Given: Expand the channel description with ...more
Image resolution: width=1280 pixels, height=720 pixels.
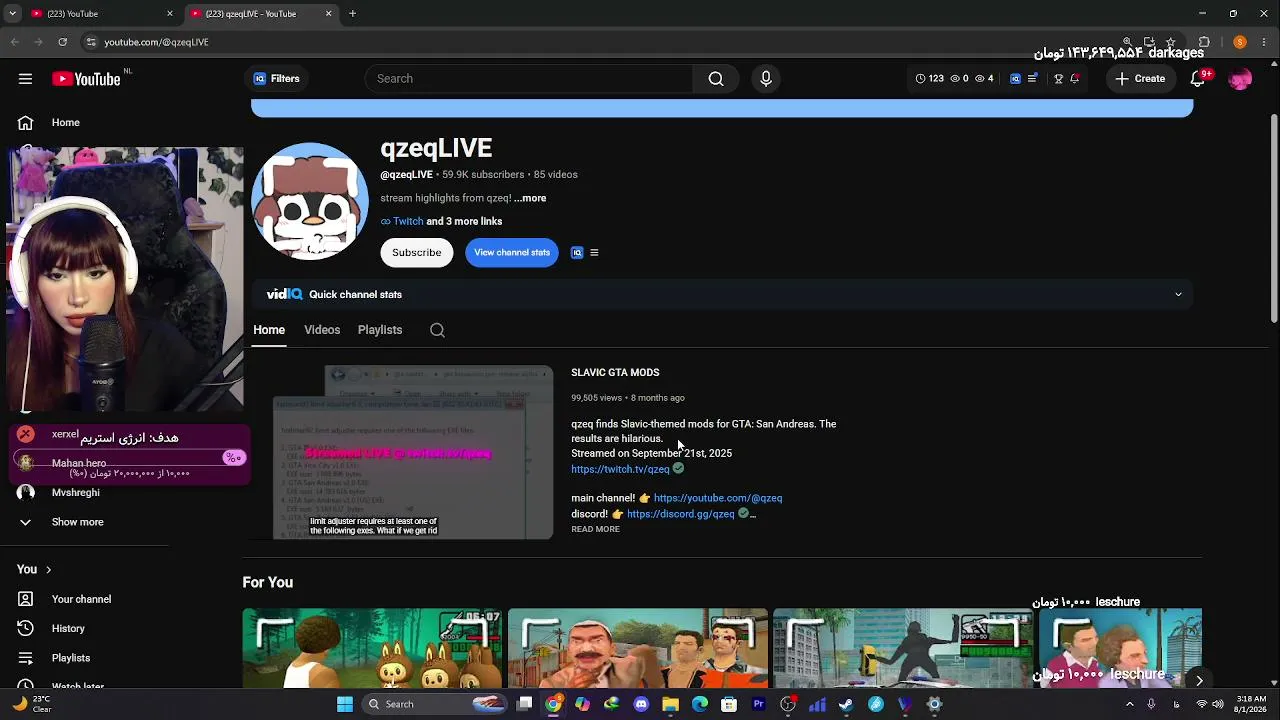Looking at the screenshot, I should pos(530,198).
